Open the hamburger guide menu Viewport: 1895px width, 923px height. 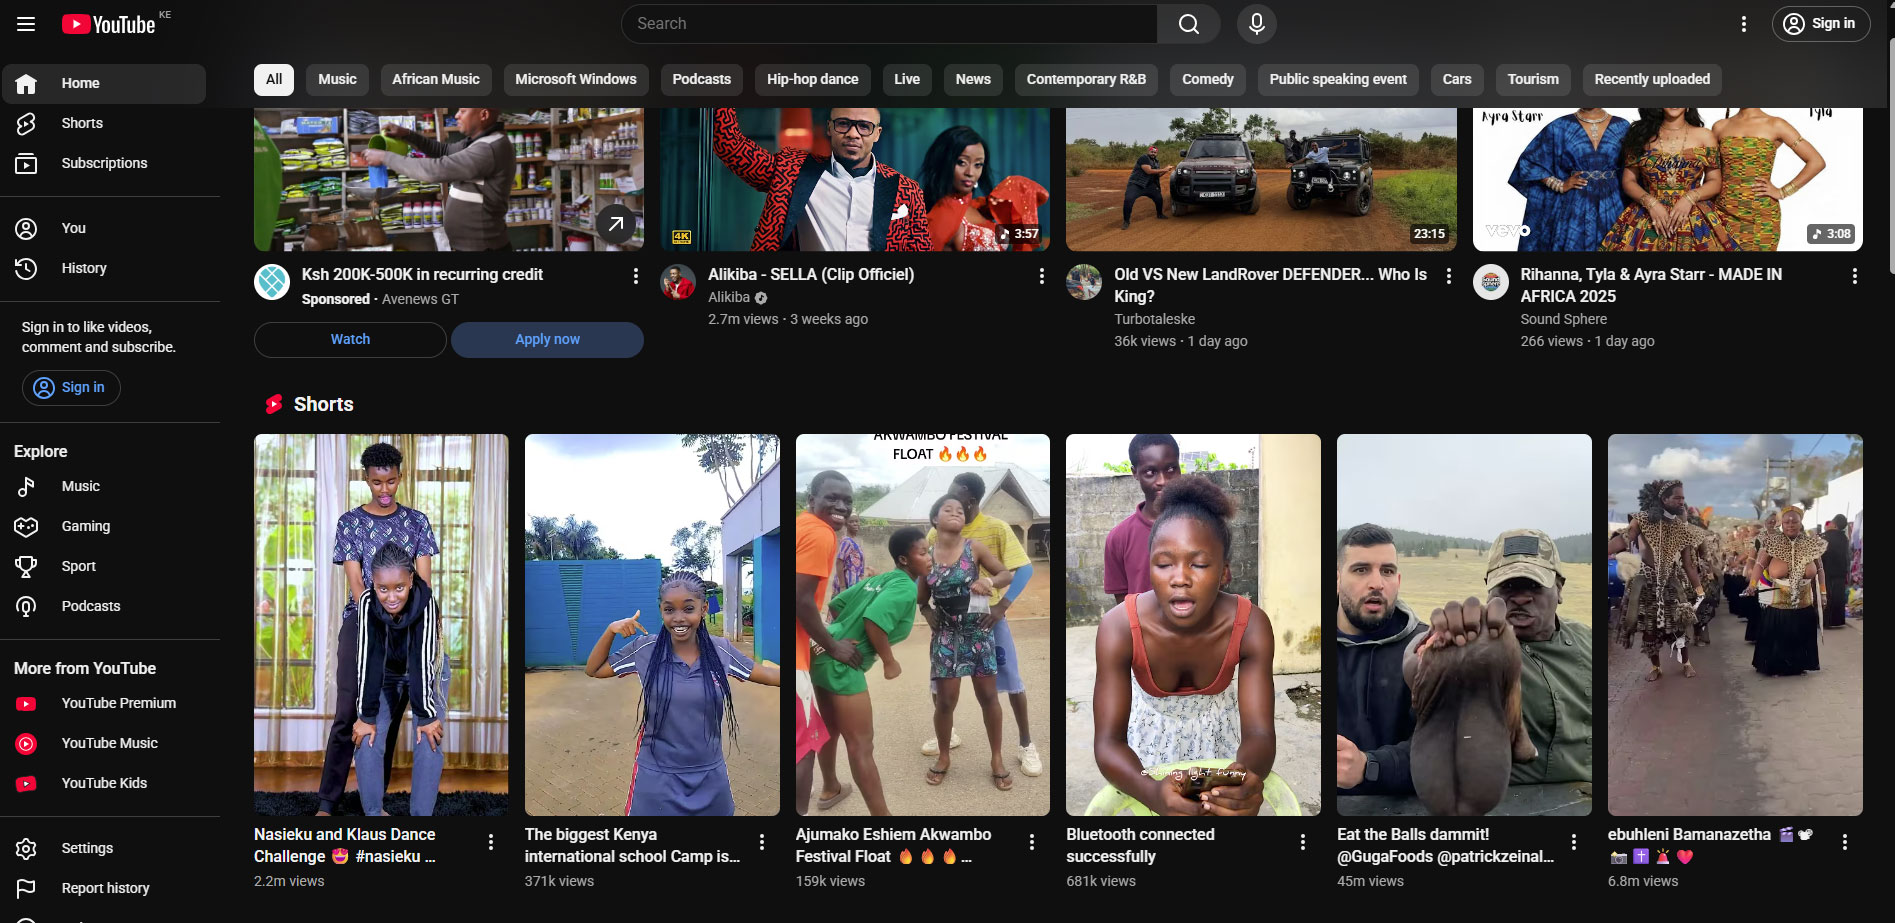click(x=26, y=24)
